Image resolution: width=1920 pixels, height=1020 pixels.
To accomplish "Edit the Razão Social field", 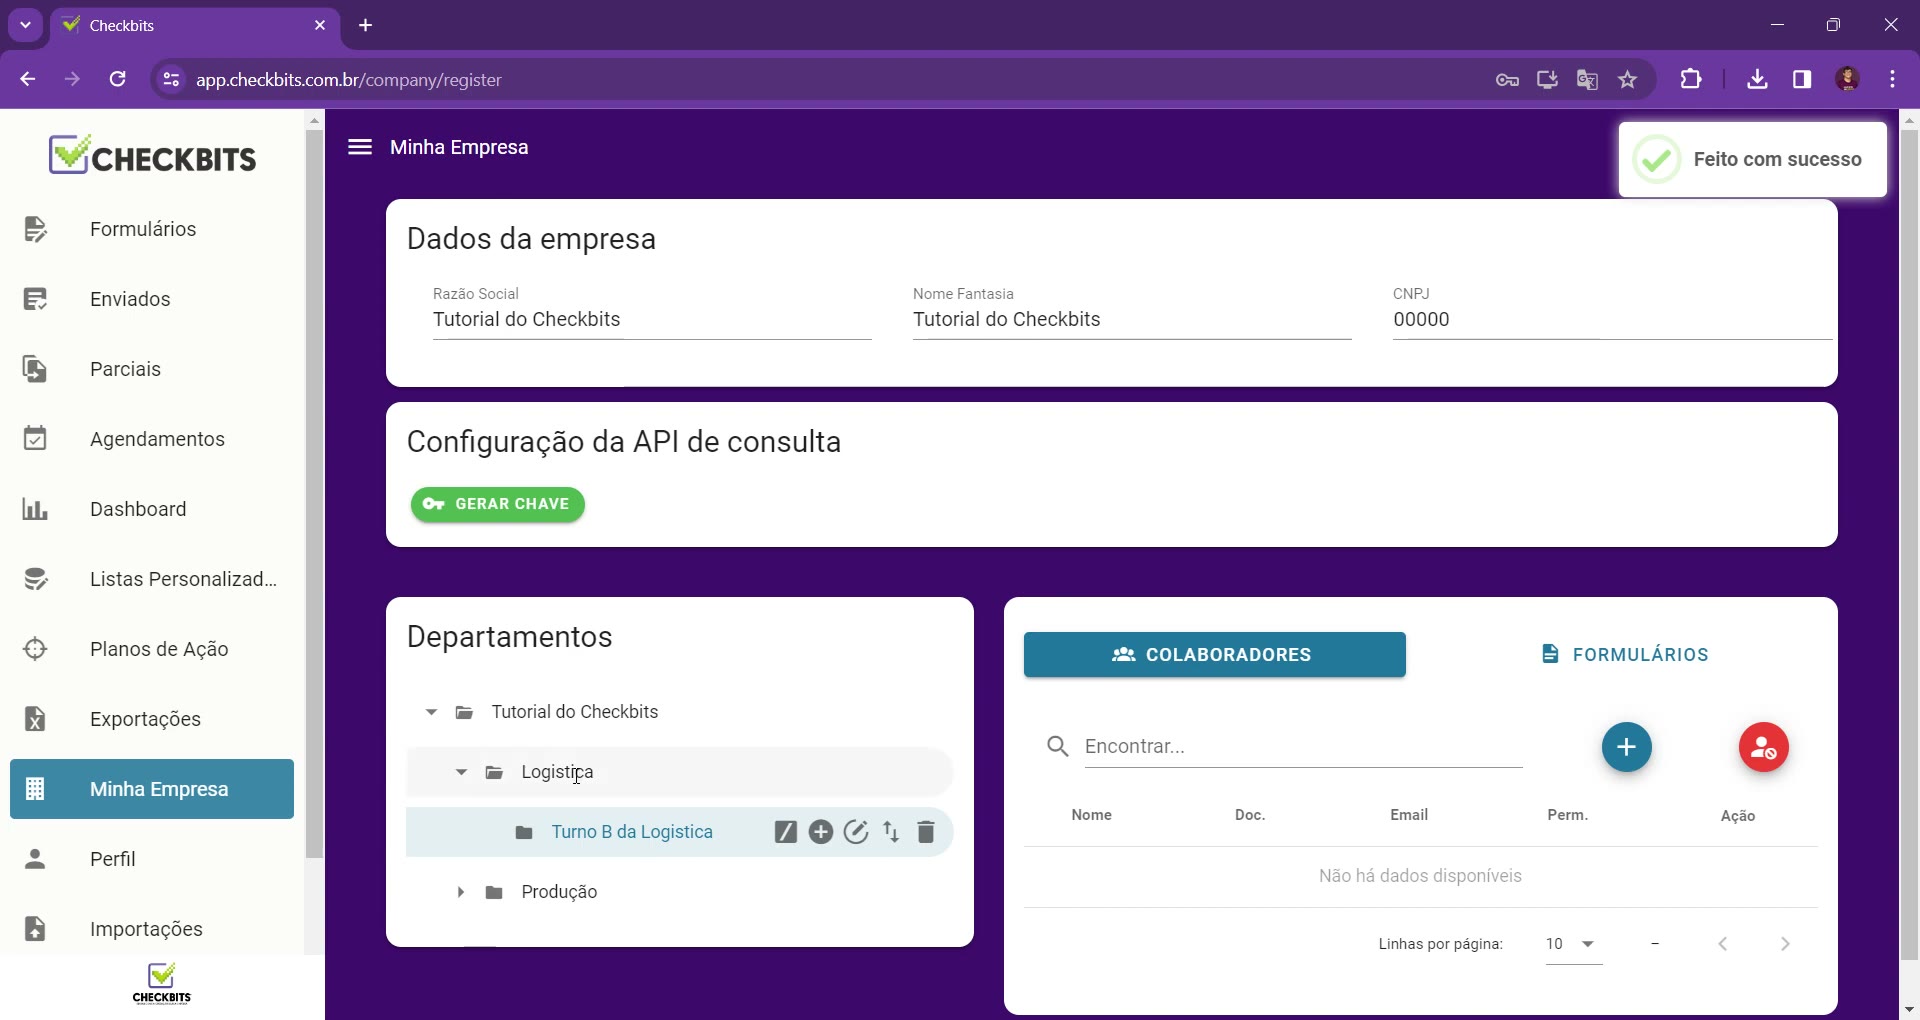I will pyautogui.click(x=652, y=320).
